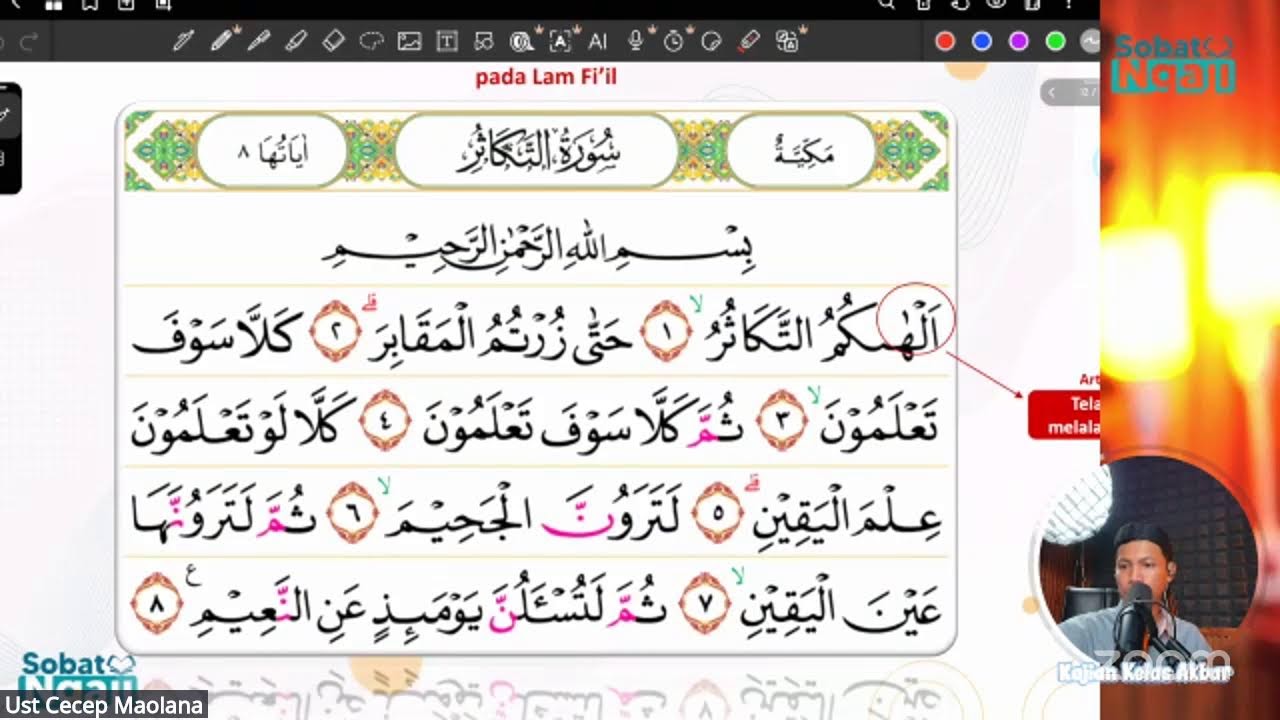Click the redo arrow
This screenshot has width=1280, height=720.
tap(28, 41)
